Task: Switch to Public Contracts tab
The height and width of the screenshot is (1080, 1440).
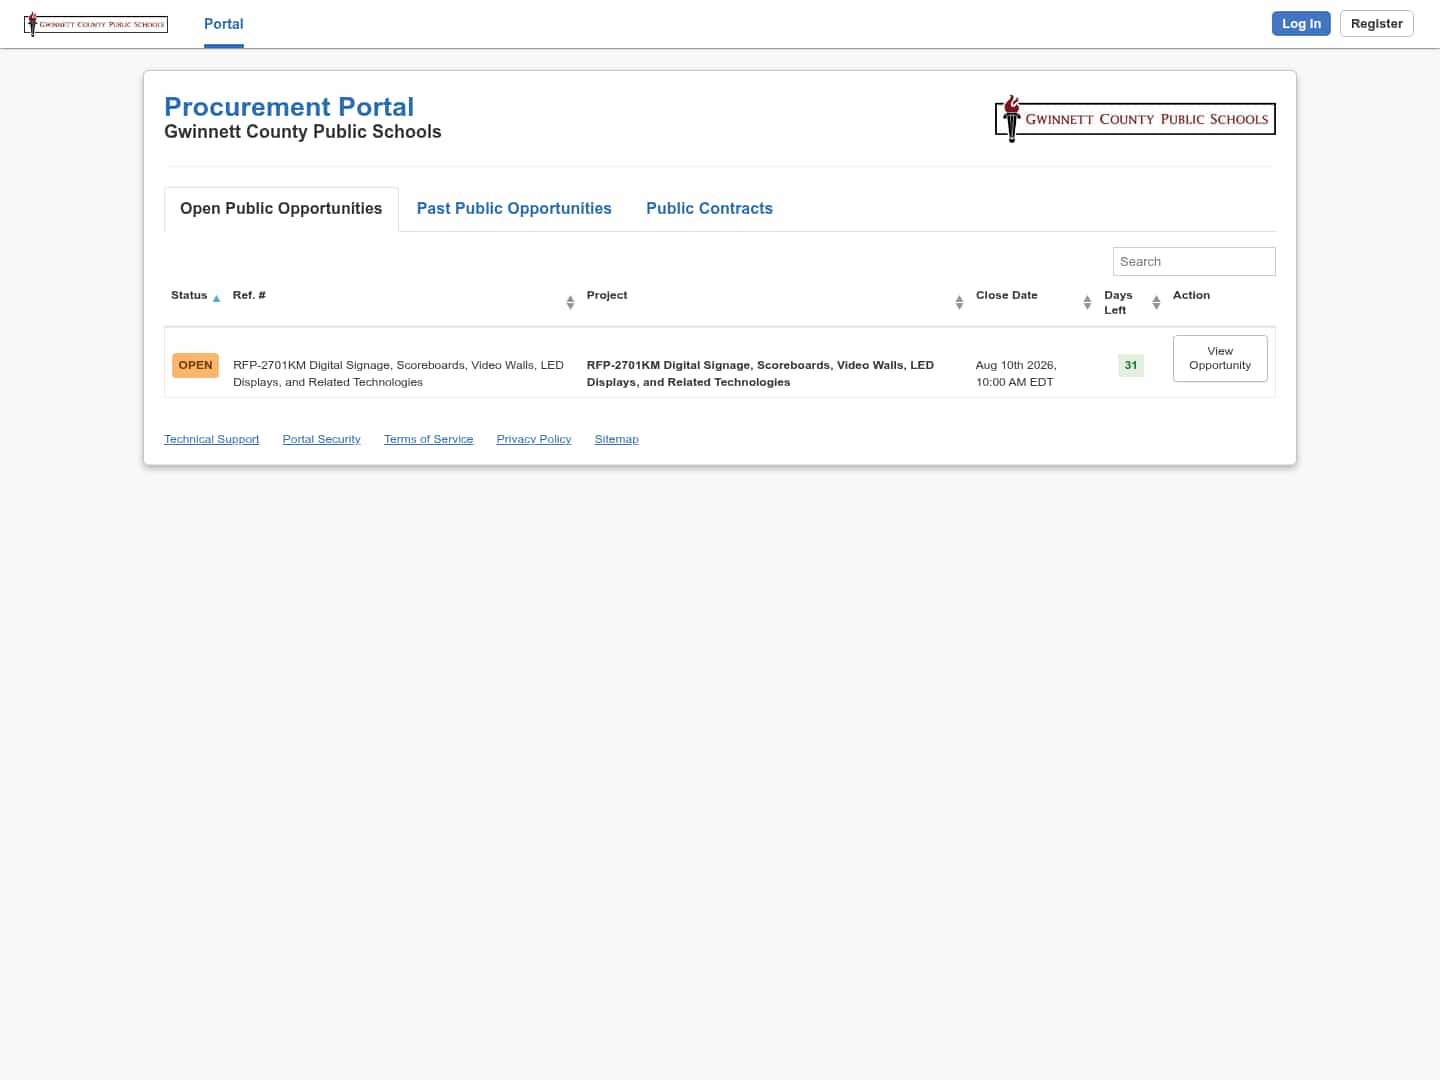Action: 709,208
